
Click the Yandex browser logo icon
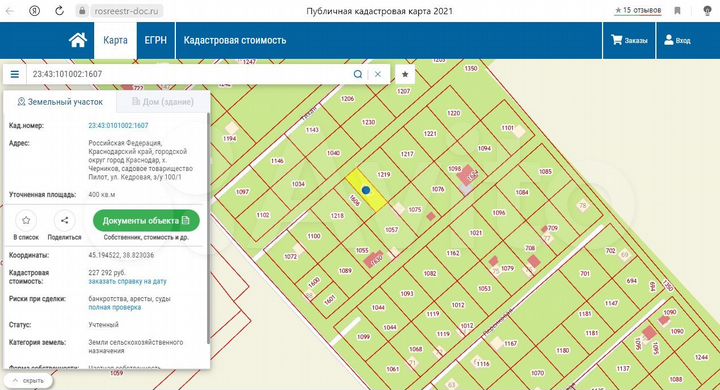34,11
